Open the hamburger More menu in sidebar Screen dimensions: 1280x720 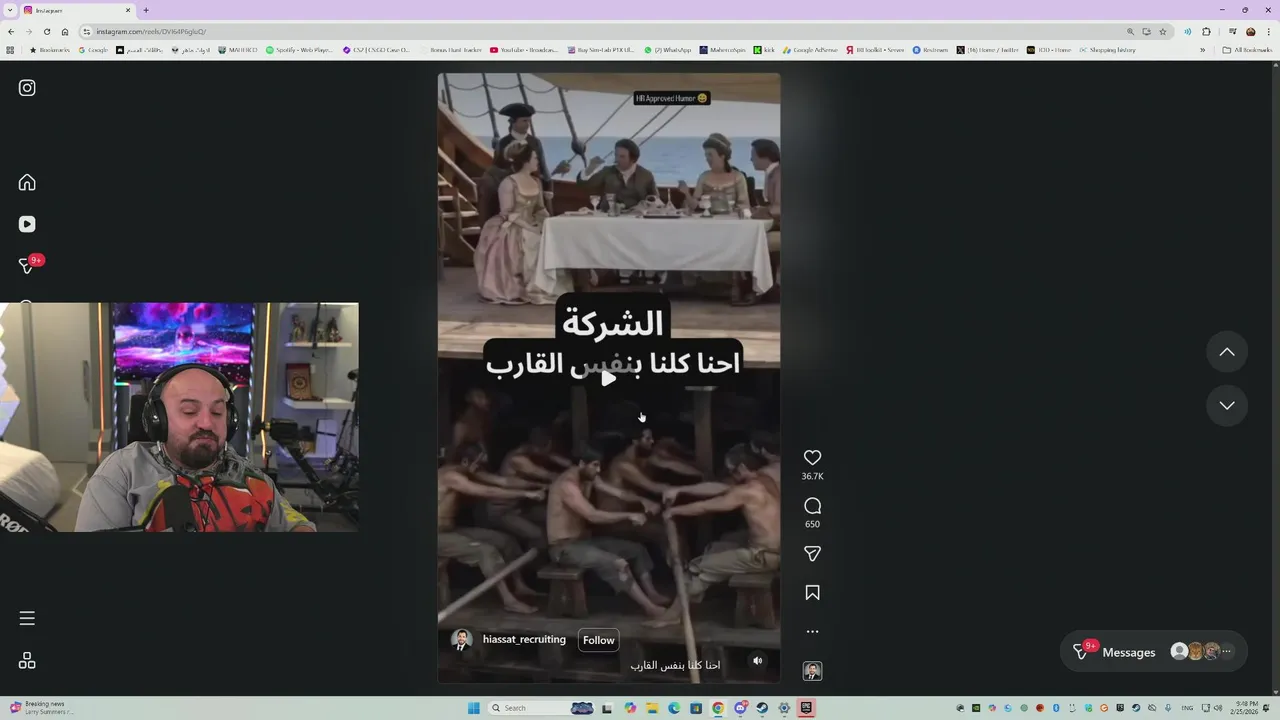(x=27, y=618)
